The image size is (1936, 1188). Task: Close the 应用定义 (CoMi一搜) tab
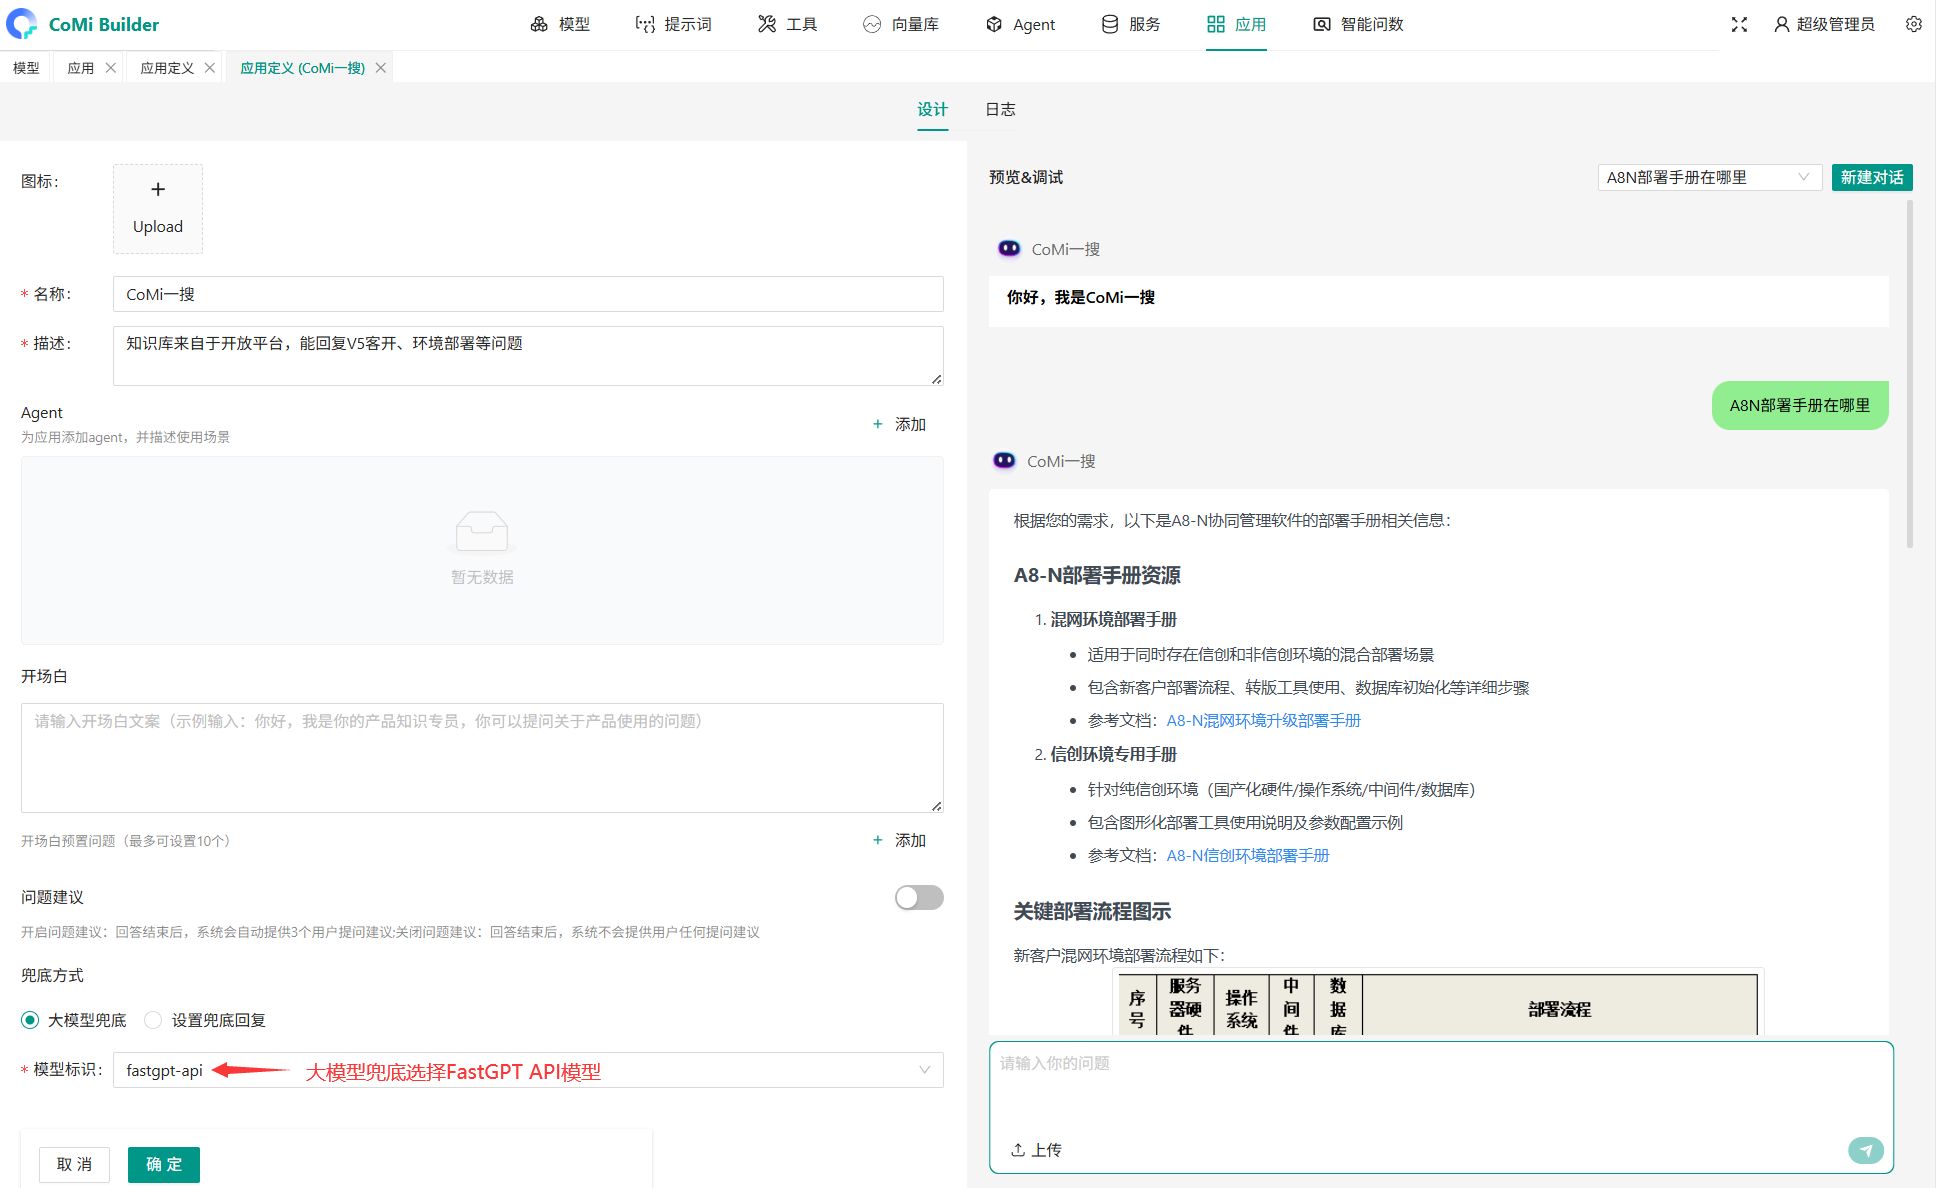click(x=381, y=68)
